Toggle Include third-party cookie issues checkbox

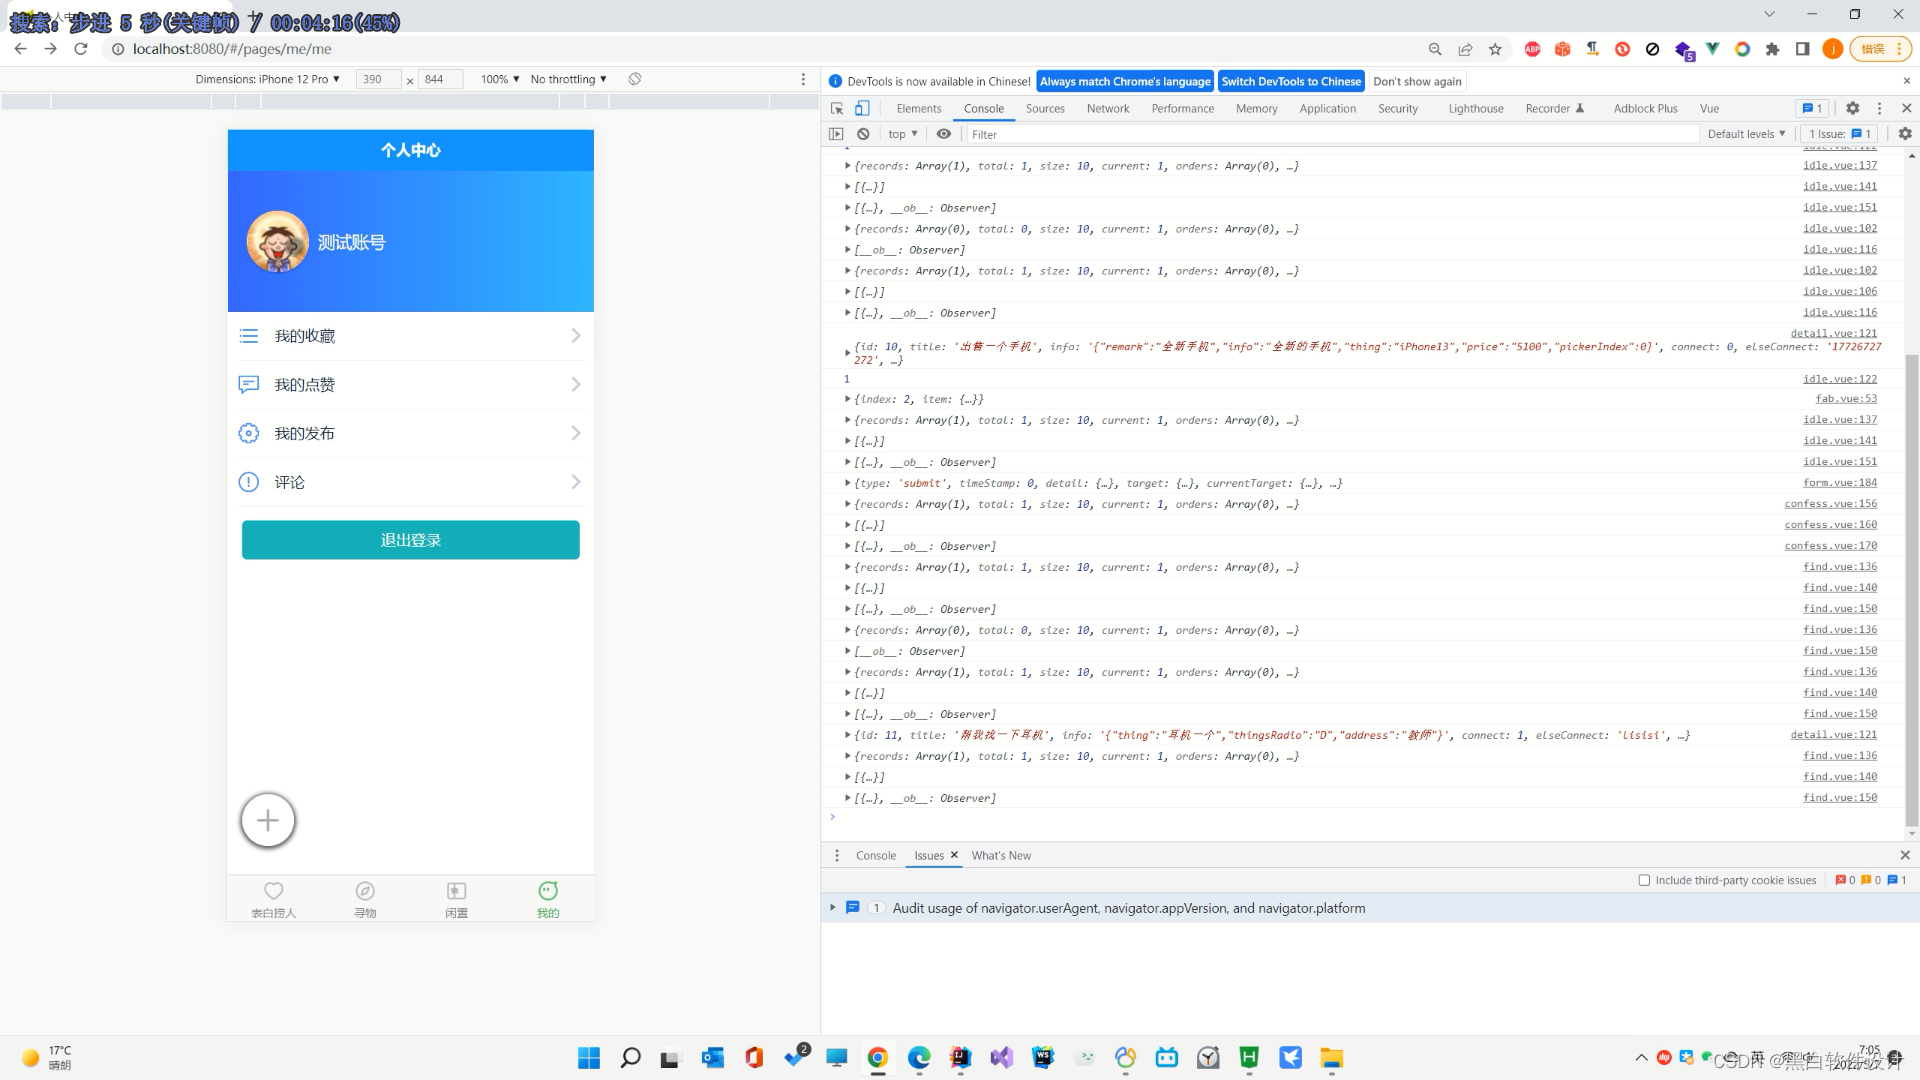pyautogui.click(x=1643, y=881)
